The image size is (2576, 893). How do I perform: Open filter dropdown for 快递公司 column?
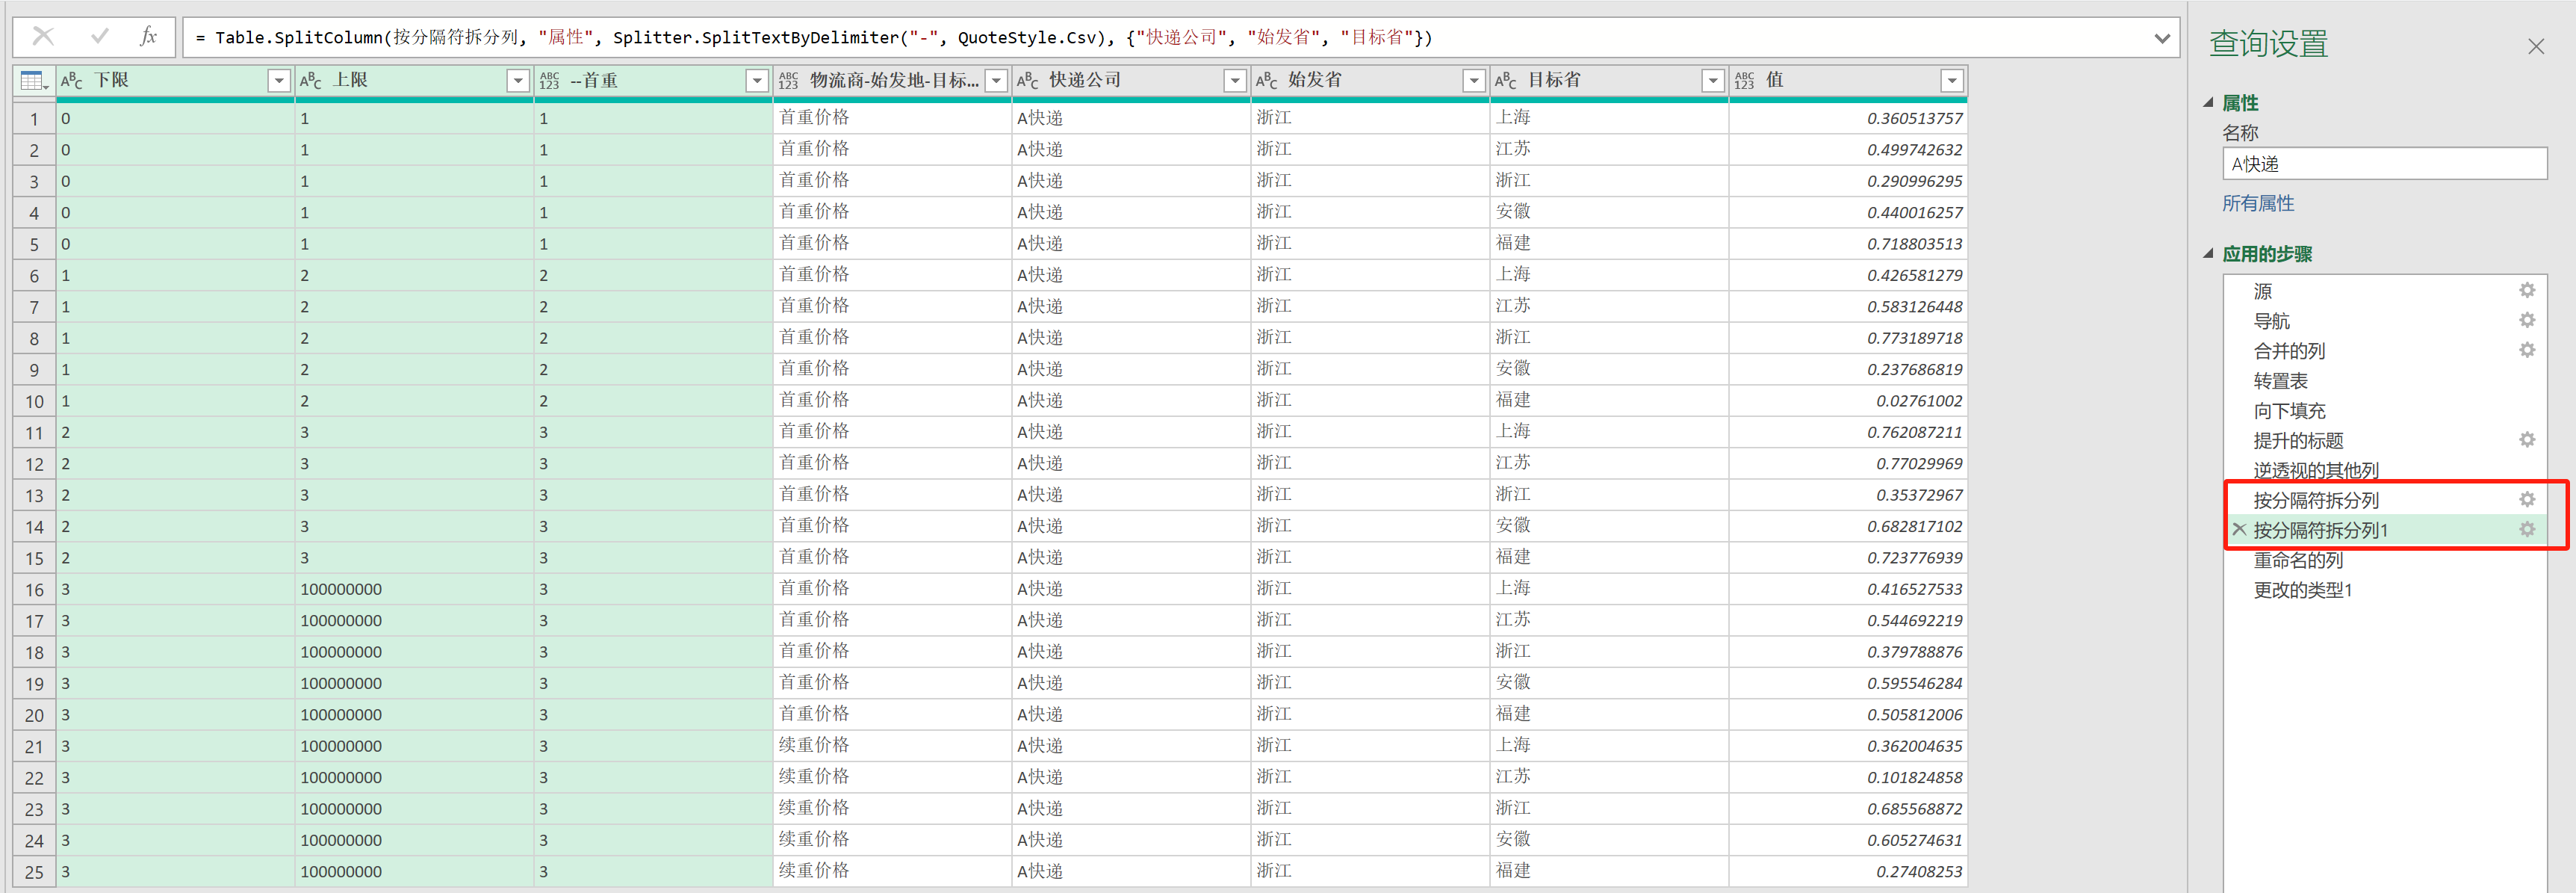click(x=1235, y=81)
